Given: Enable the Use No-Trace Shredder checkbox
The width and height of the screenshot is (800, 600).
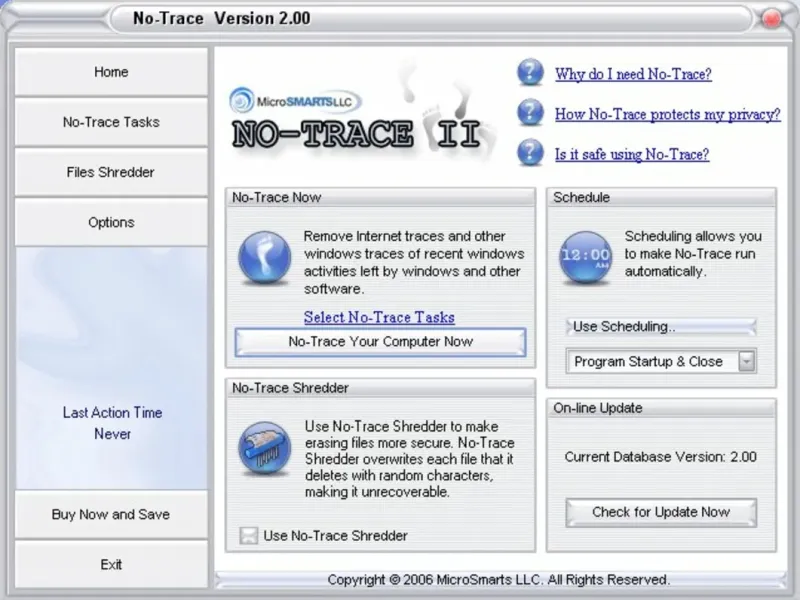Looking at the screenshot, I should point(248,535).
